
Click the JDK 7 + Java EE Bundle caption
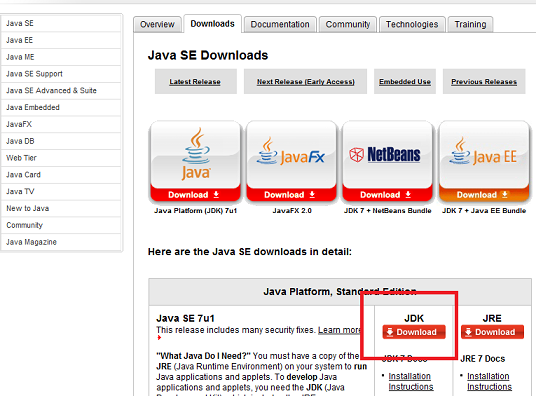coord(484,211)
